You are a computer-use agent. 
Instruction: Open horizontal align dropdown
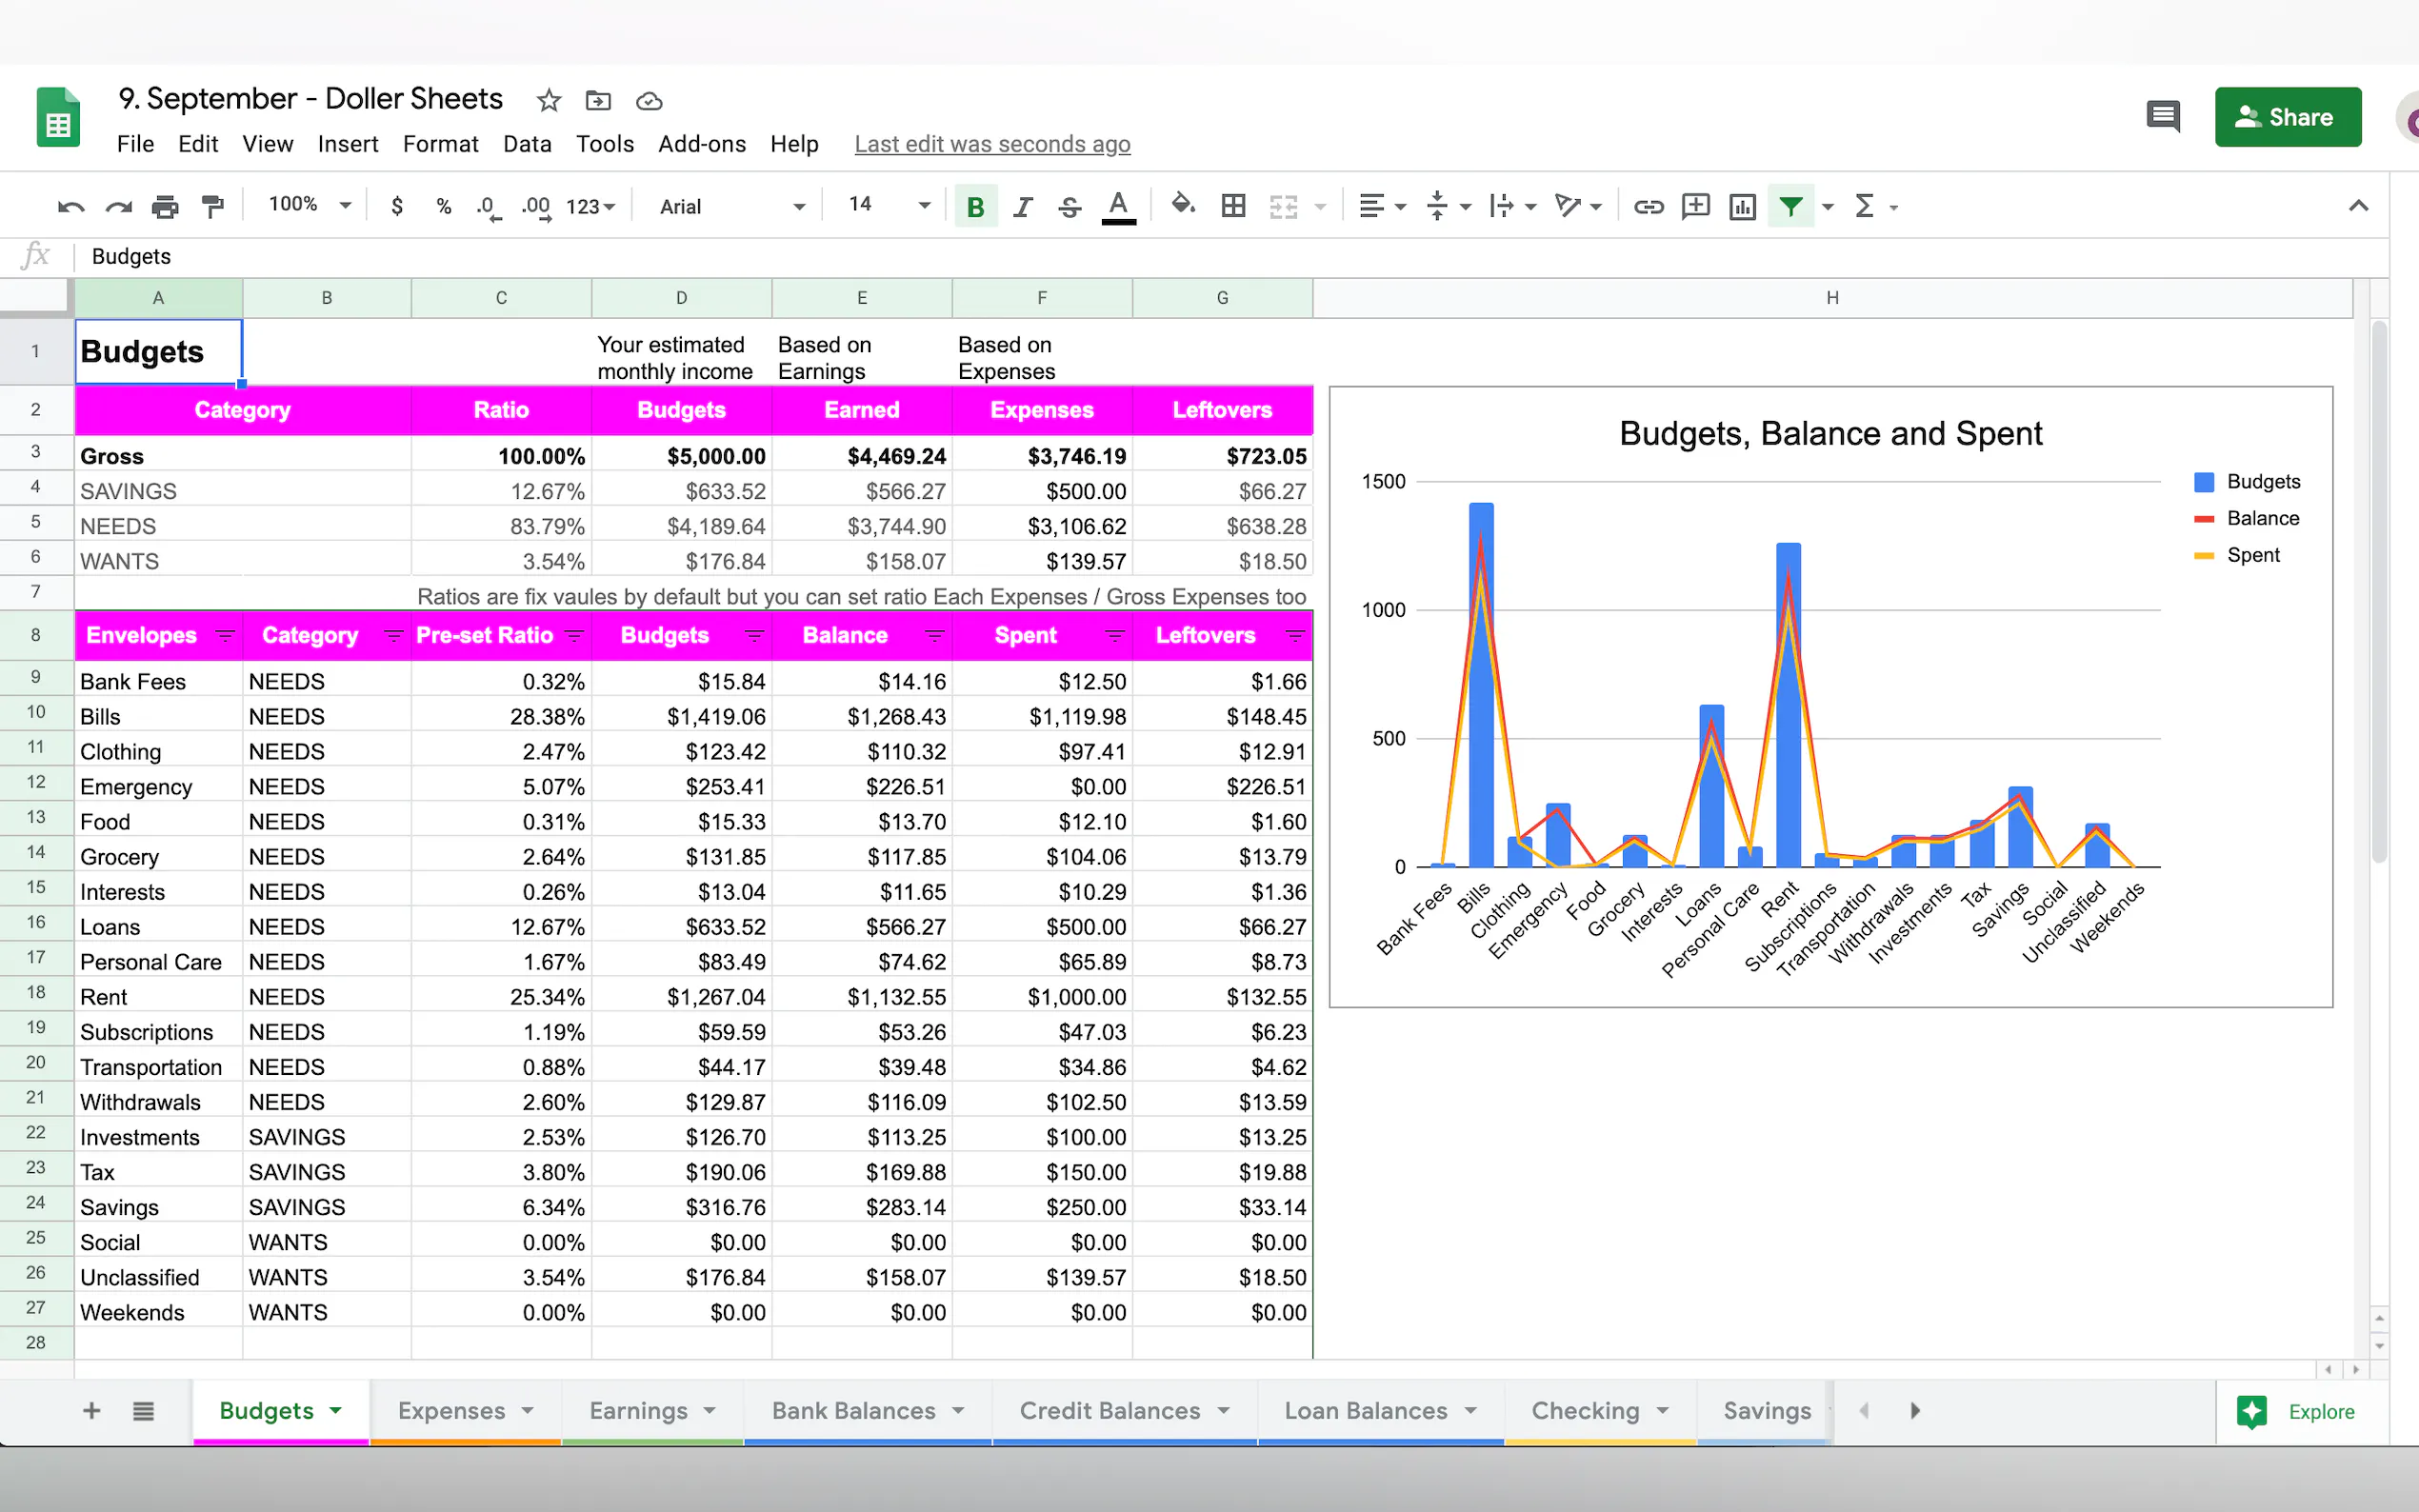click(1382, 206)
